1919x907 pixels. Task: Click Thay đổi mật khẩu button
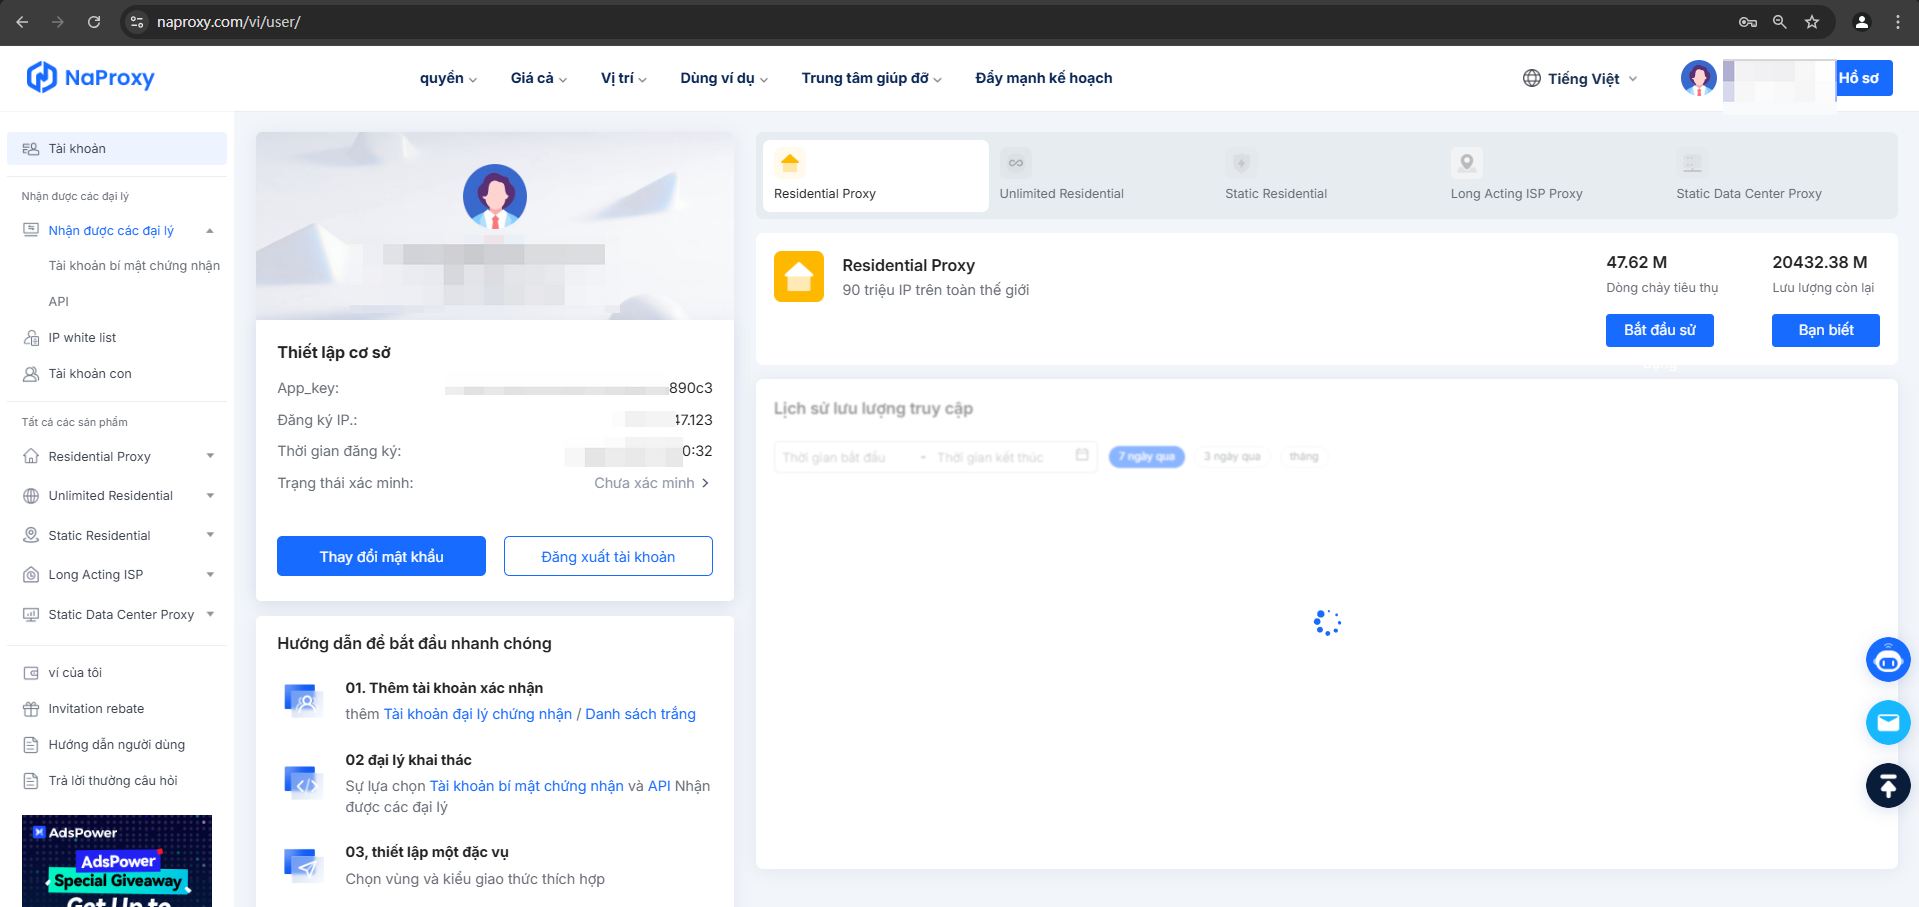(381, 556)
